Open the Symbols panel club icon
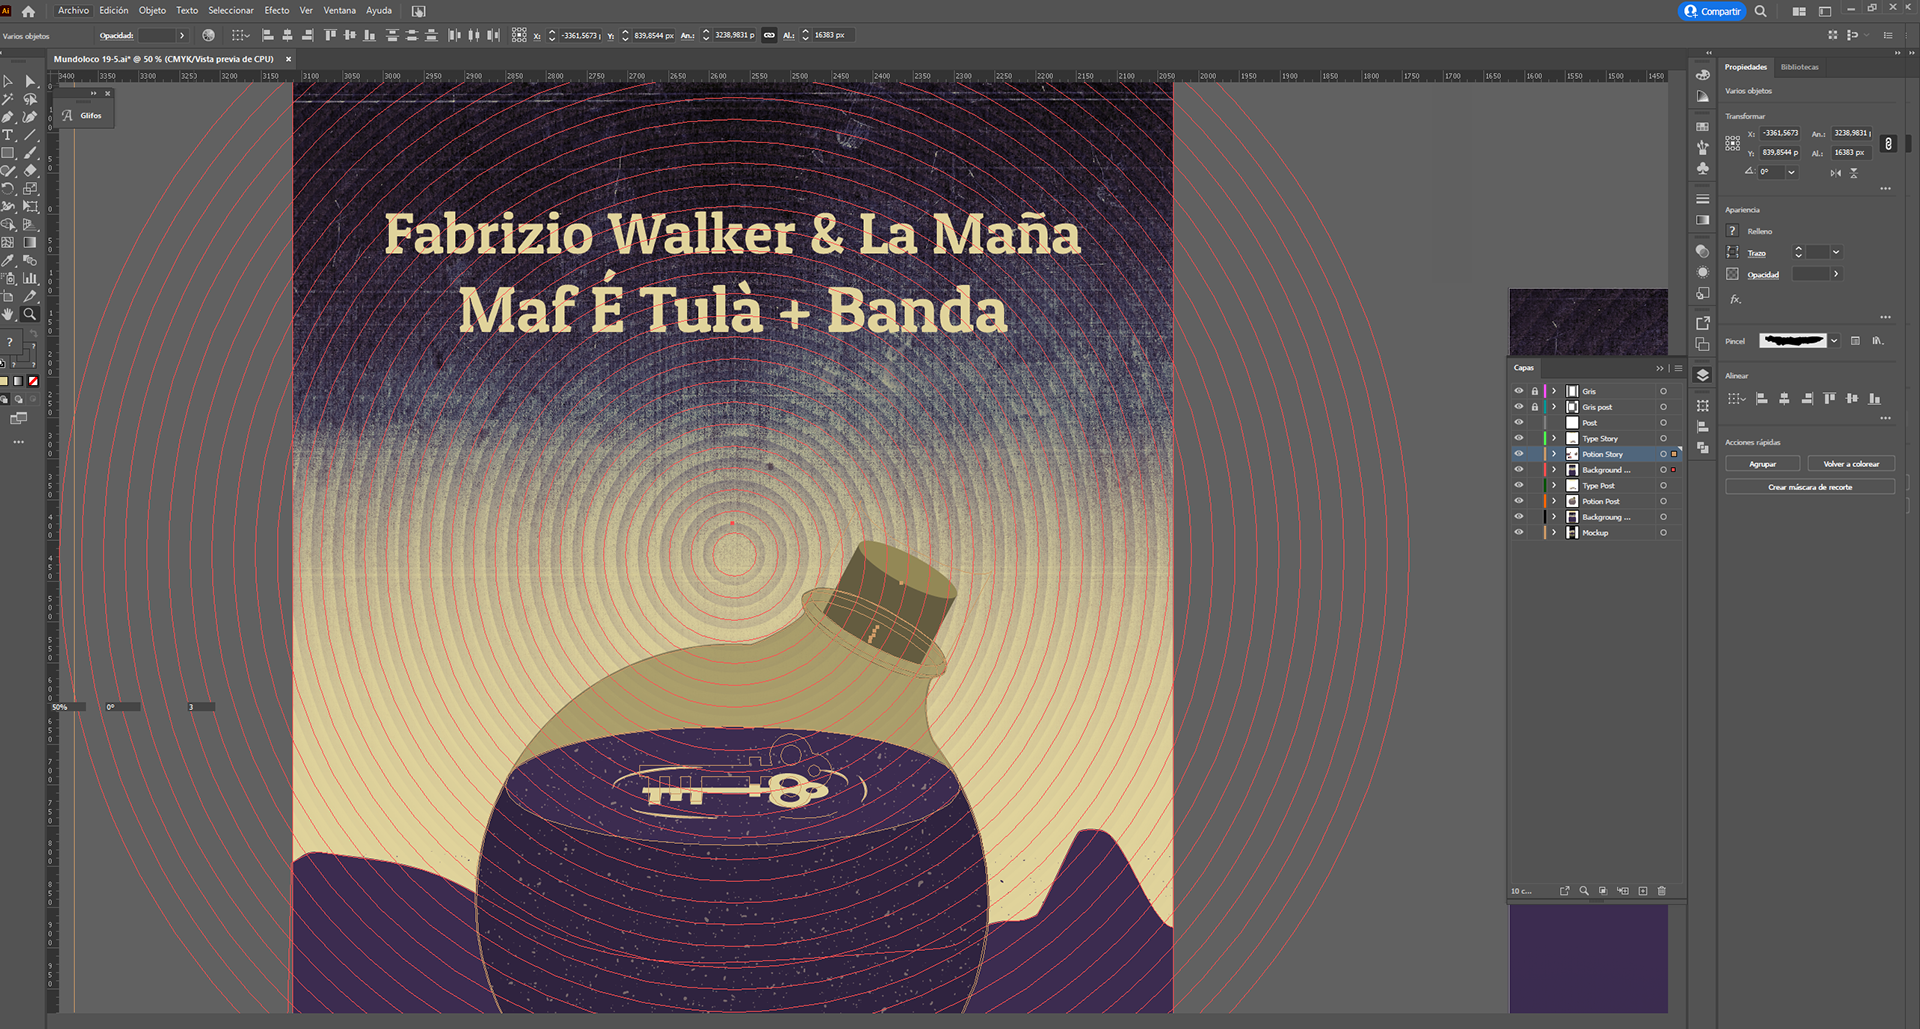The height and width of the screenshot is (1029, 1920). pyautogui.click(x=1703, y=168)
